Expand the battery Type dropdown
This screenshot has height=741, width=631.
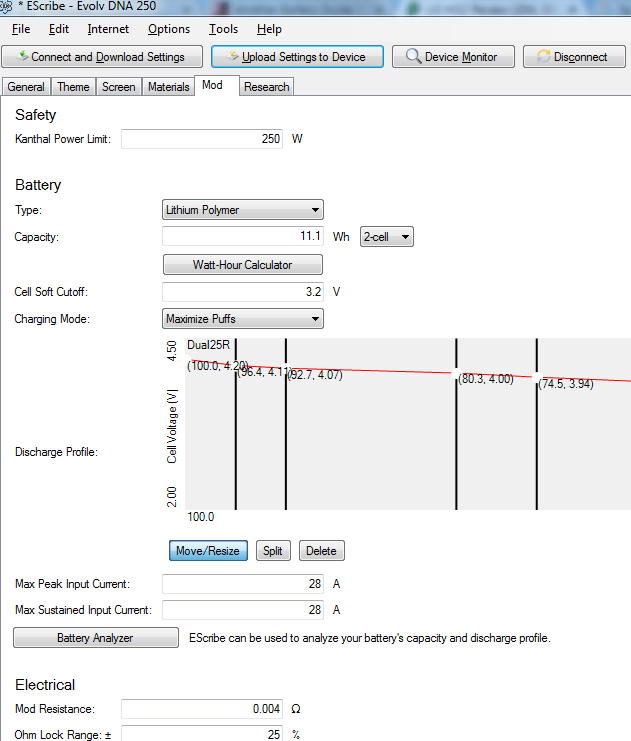(x=243, y=210)
